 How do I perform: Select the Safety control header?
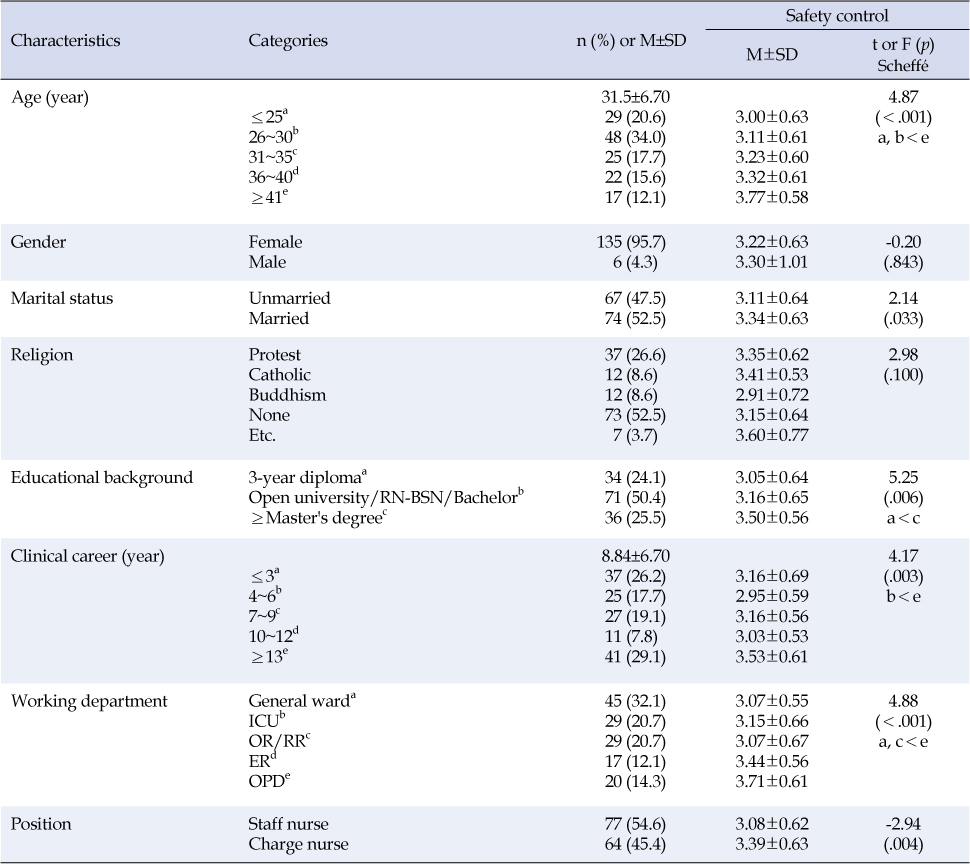coord(836,15)
